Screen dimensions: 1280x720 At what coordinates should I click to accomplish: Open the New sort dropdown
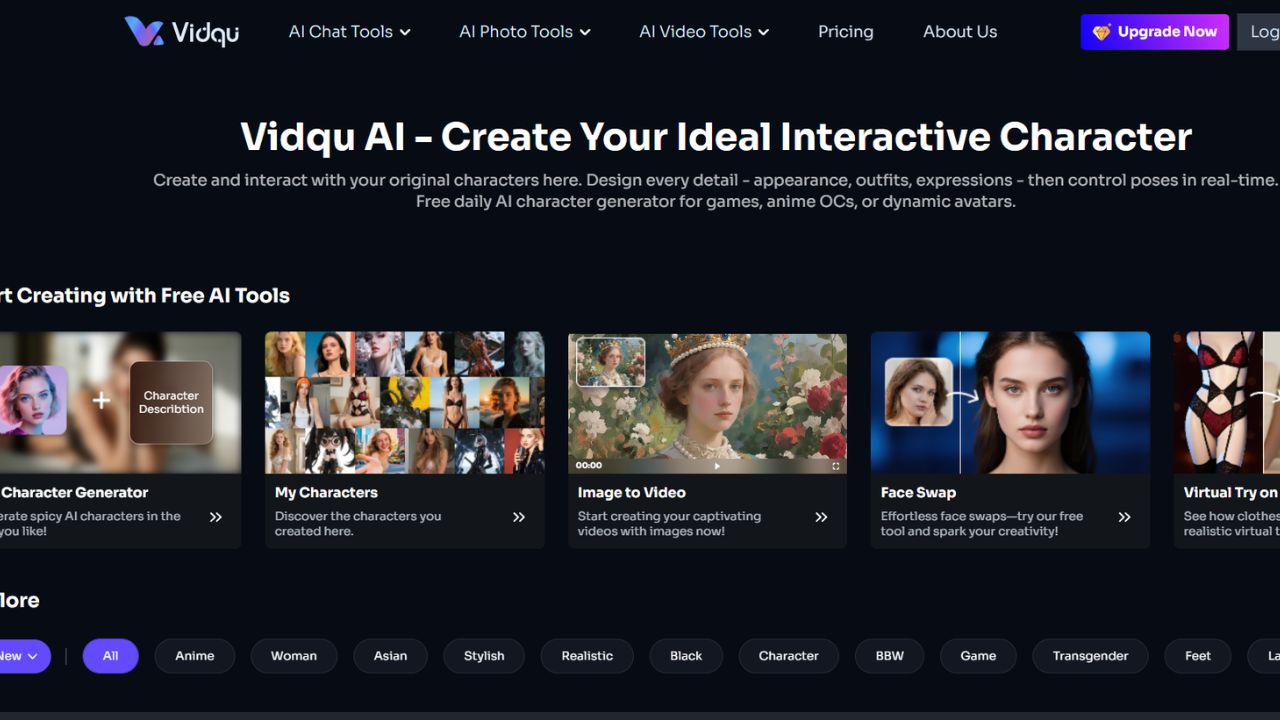pos(20,656)
